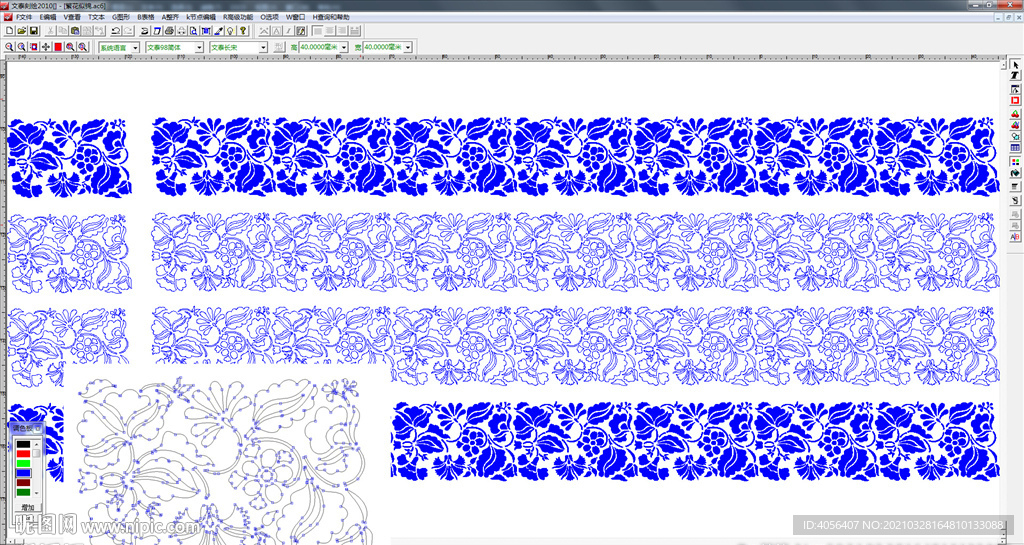Click the red square icon in zoom toolbar
The height and width of the screenshot is (545, 1024).
pos(58,47)
